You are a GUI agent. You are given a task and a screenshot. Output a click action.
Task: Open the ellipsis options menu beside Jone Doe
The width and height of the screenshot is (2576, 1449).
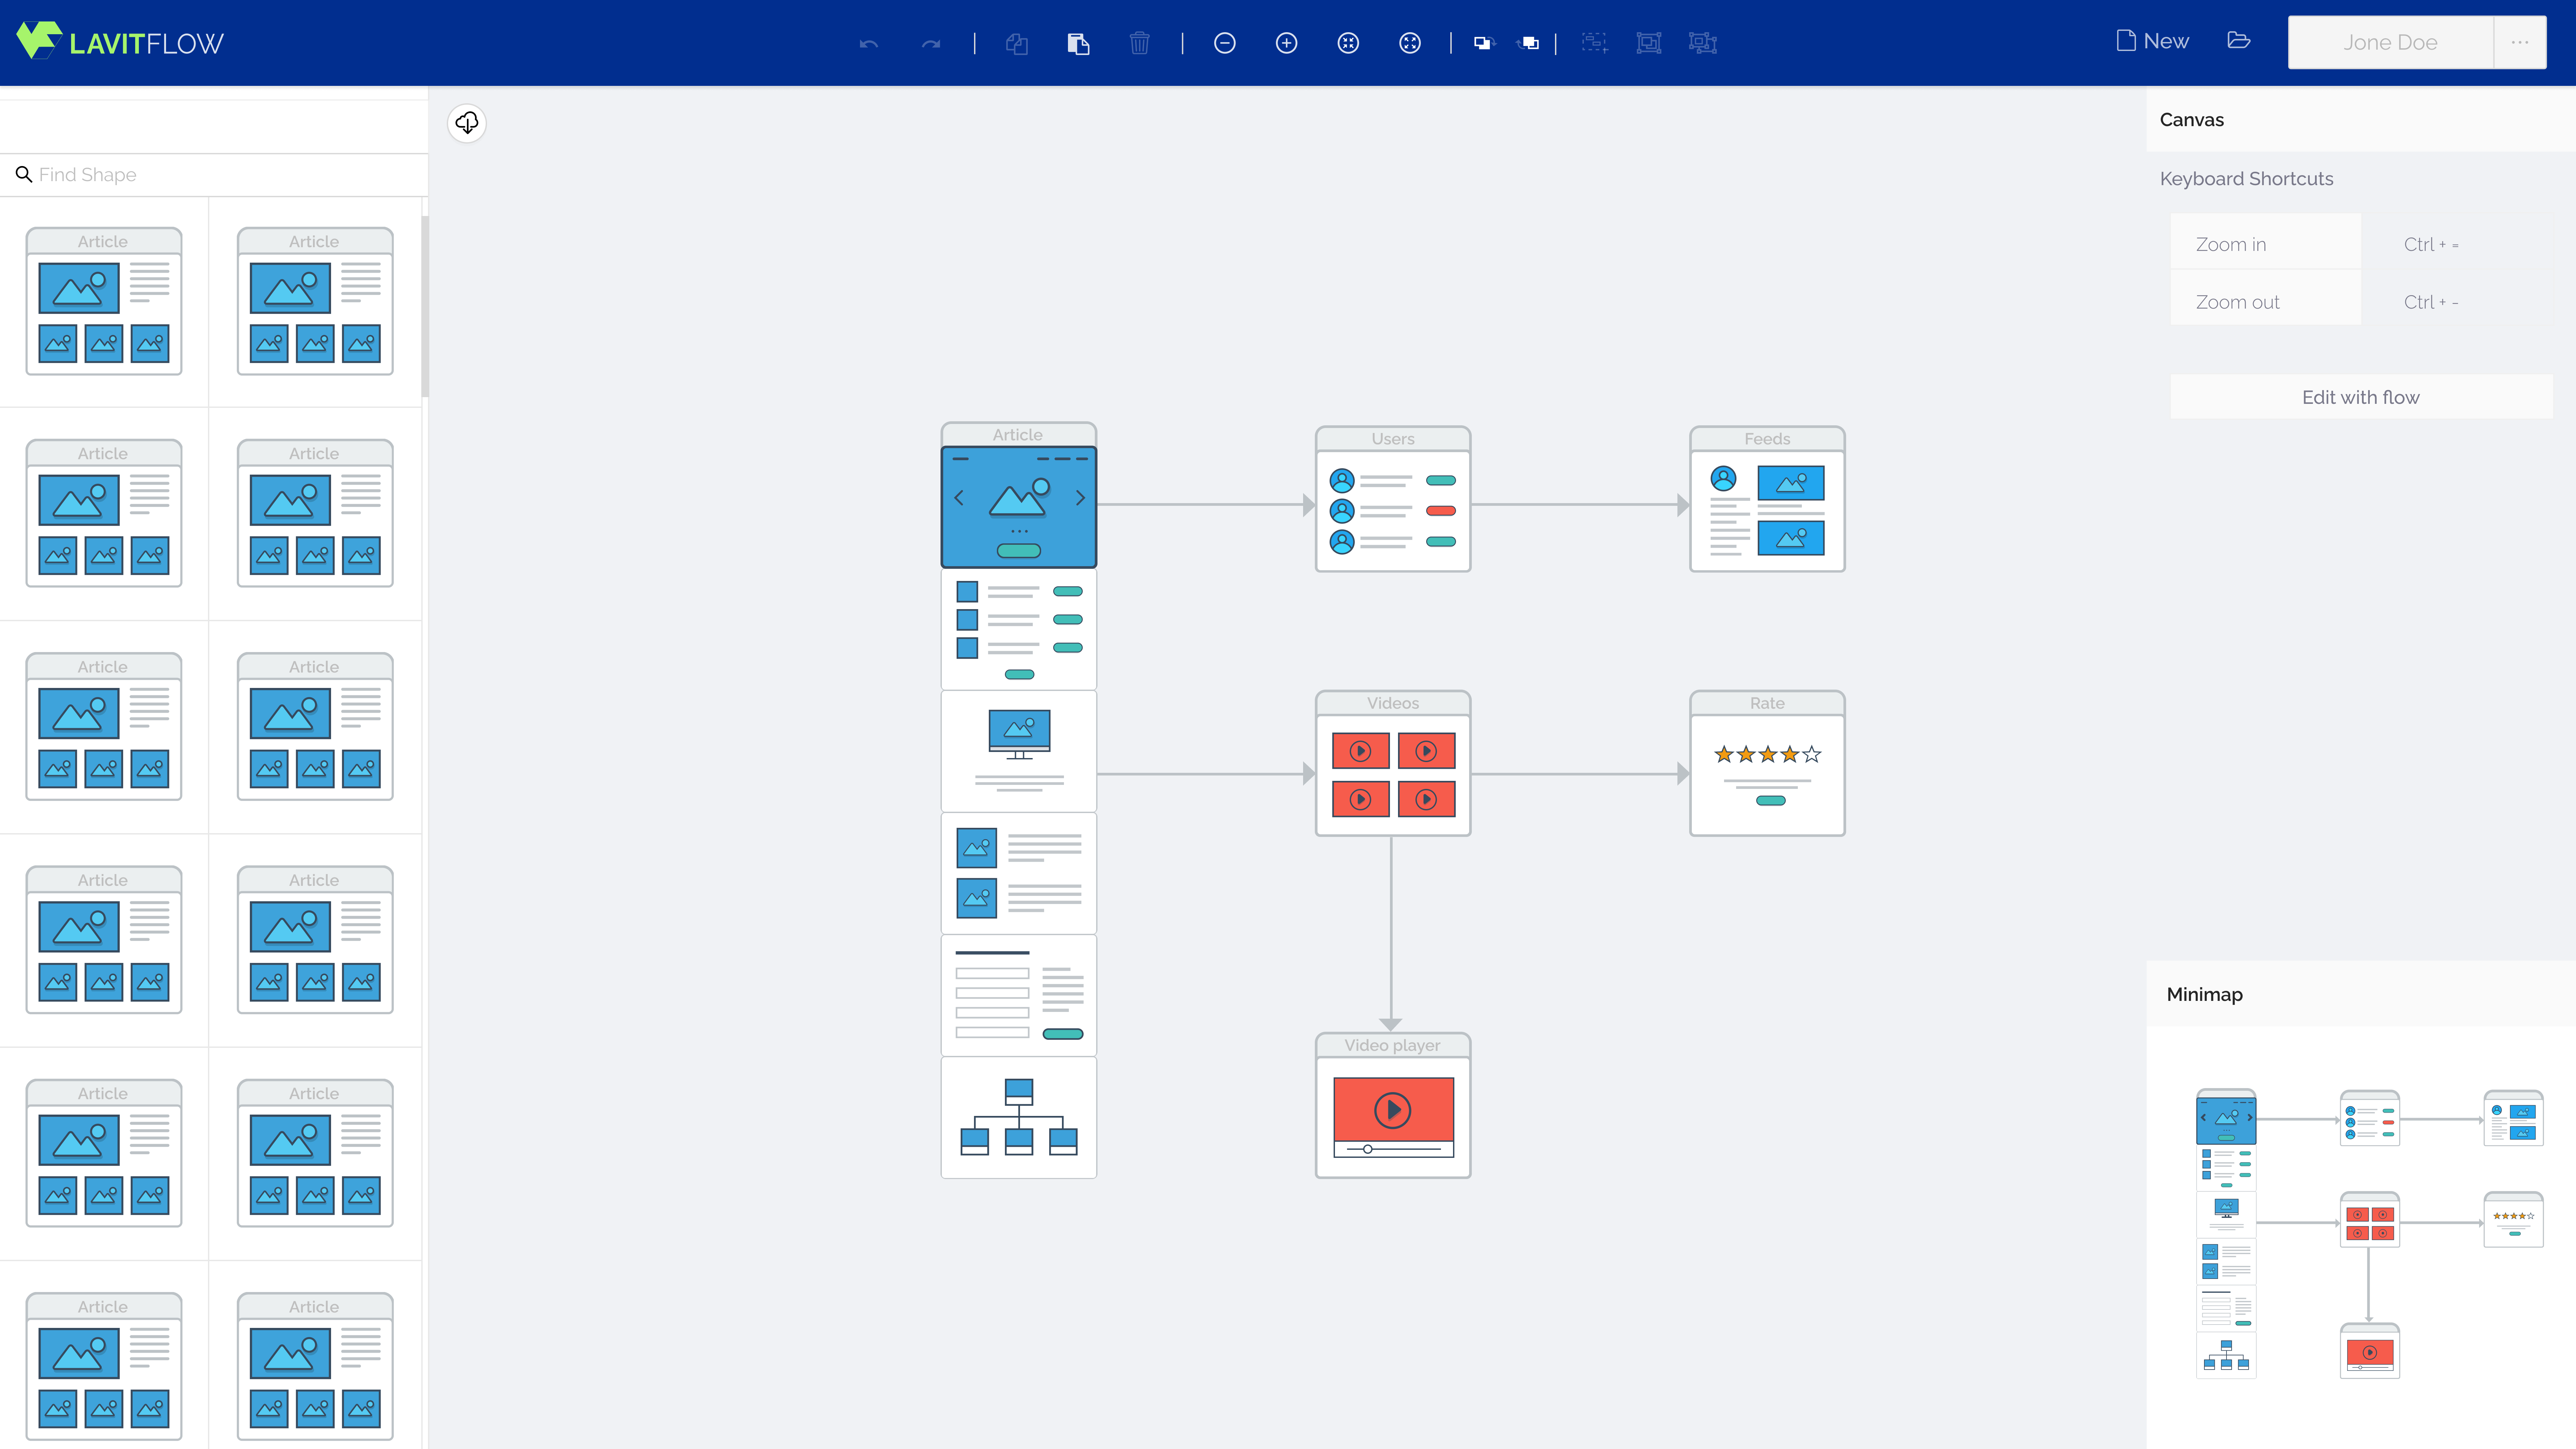click(x=2519, y=42)
